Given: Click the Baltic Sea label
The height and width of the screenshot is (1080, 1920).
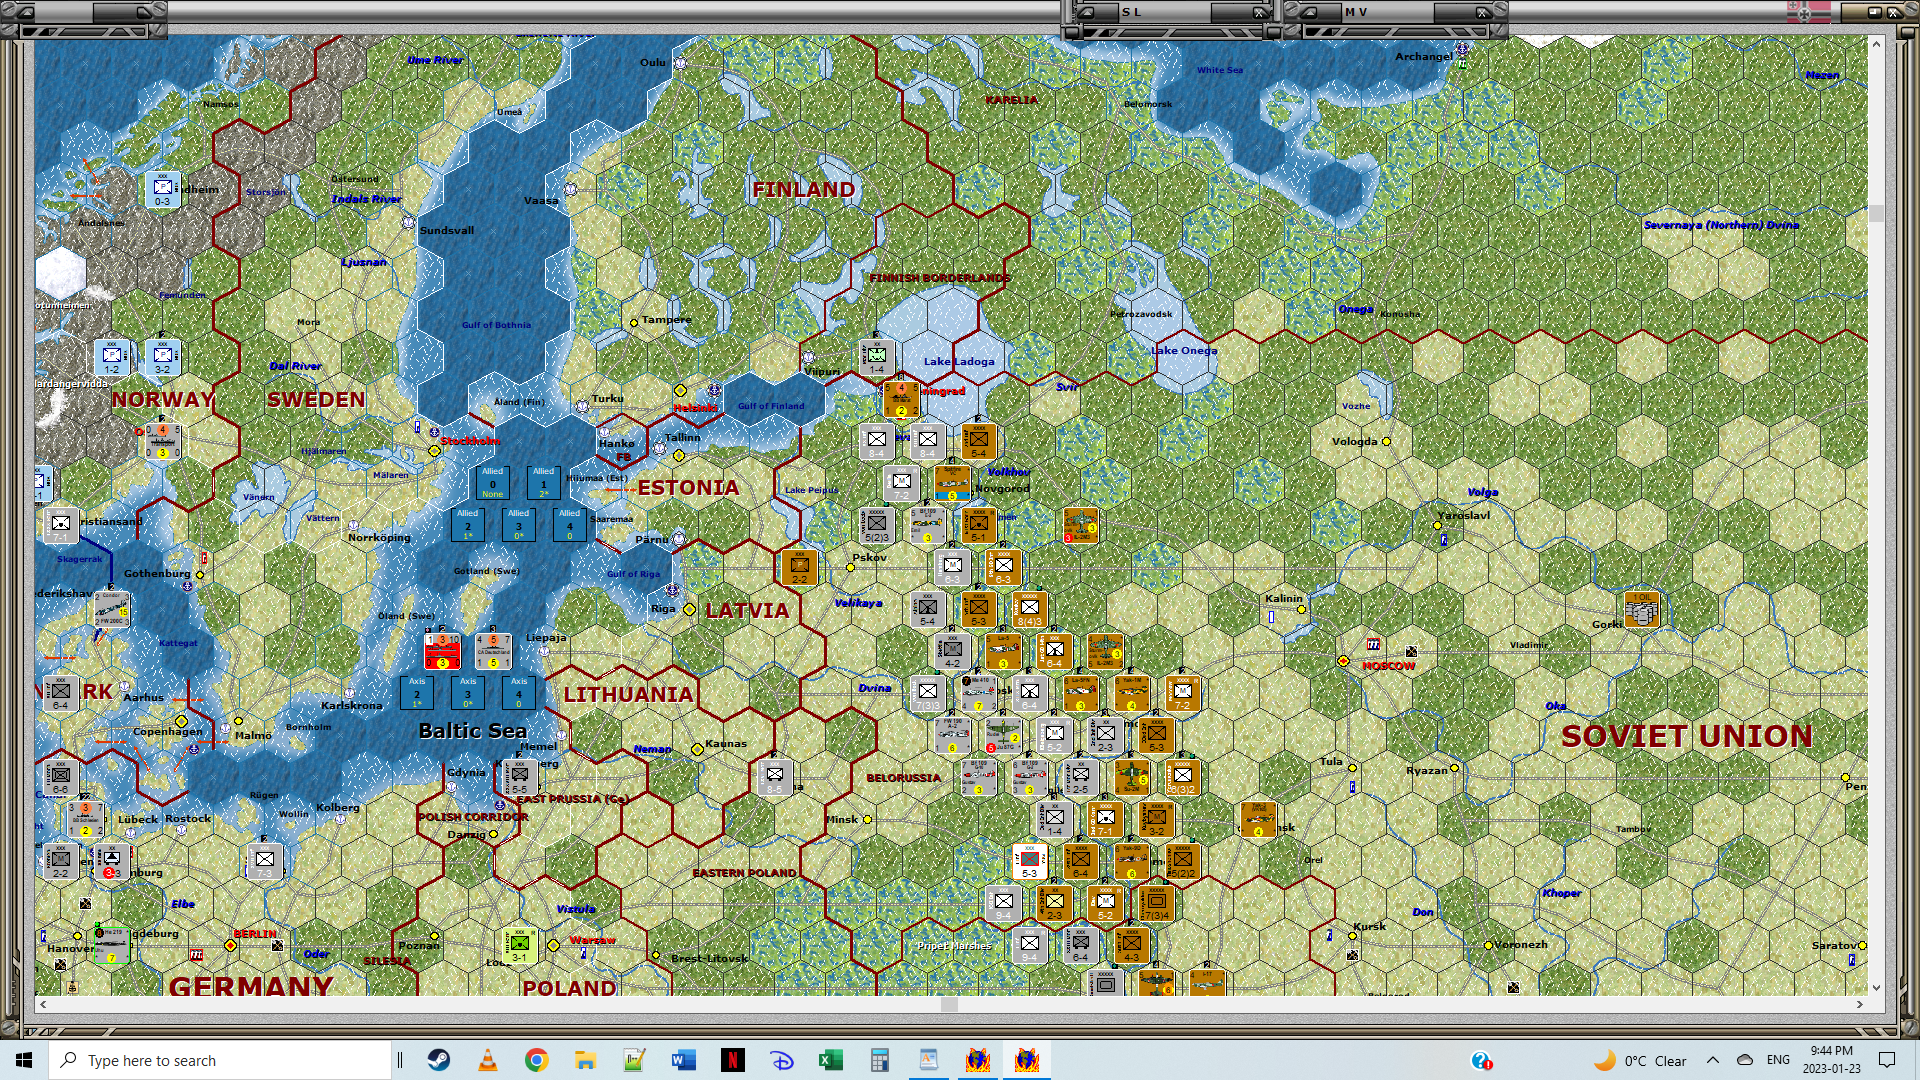Looking at the screenshot, I should [x=473, y=731].
